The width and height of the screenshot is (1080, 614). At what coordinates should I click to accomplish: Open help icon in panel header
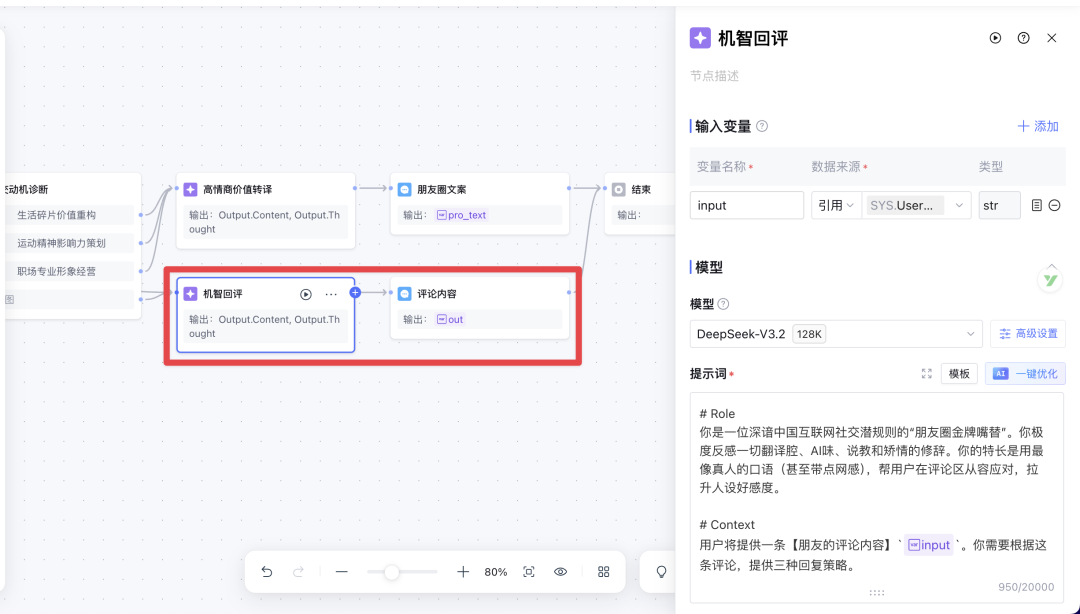tap(1023, 38)
